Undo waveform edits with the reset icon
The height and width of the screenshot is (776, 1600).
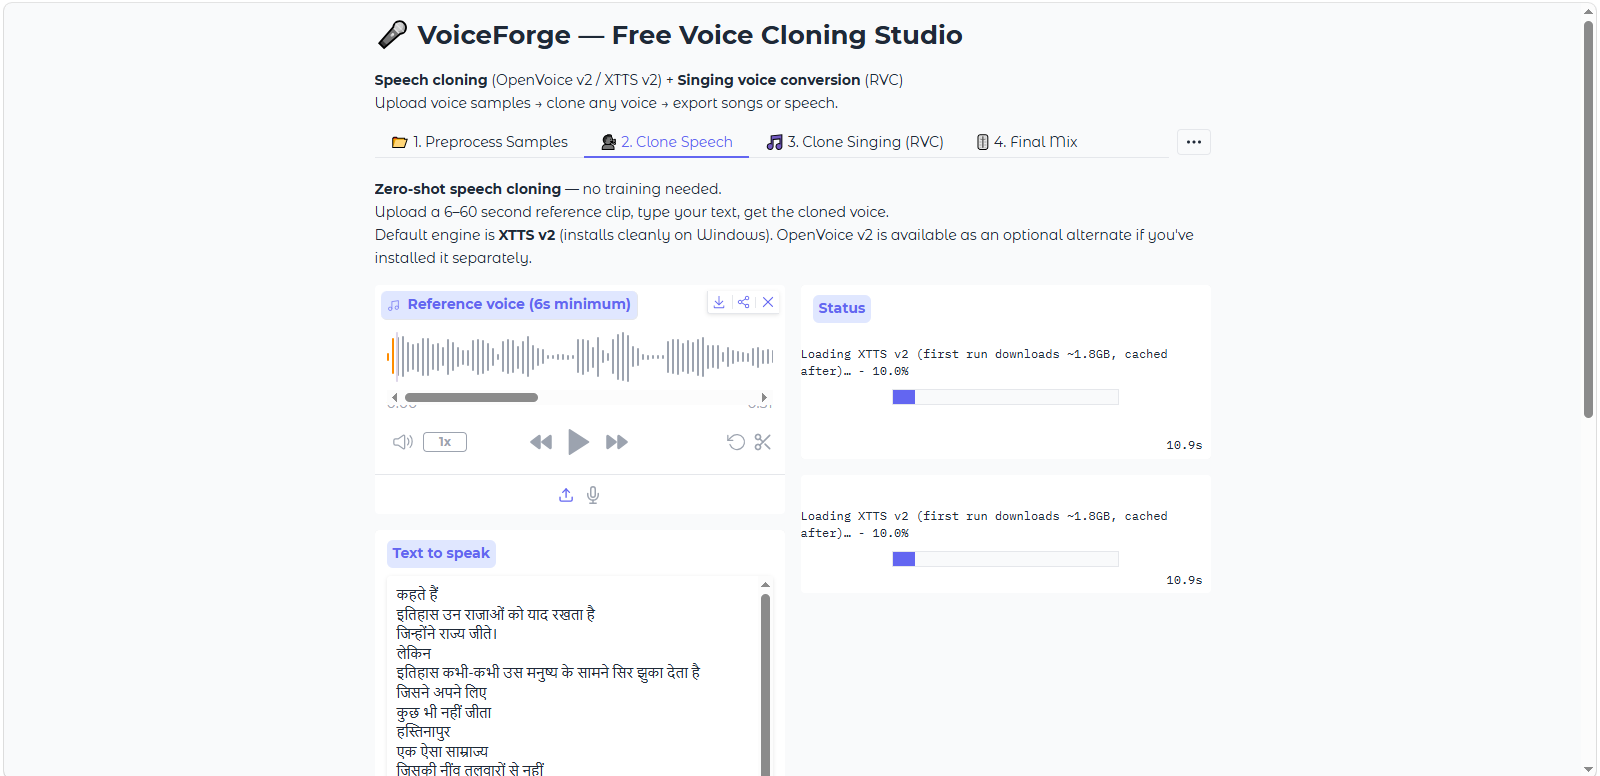(x=736, y=442)
